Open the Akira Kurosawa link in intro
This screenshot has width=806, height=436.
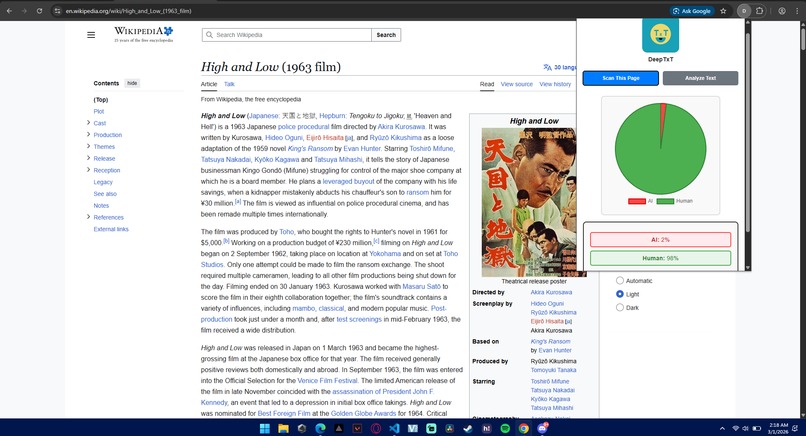click(401, 126)
